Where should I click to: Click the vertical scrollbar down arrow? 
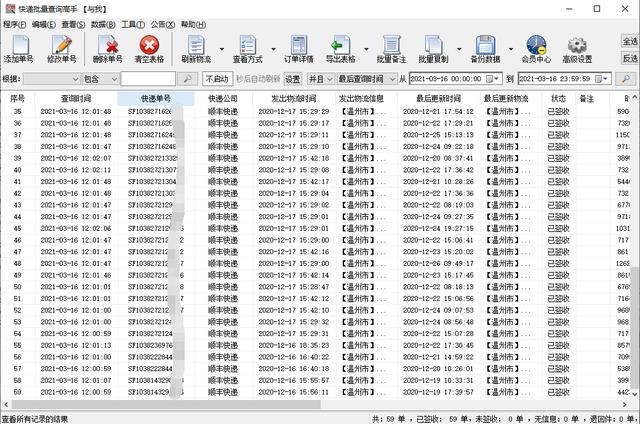tap(635, 394)
